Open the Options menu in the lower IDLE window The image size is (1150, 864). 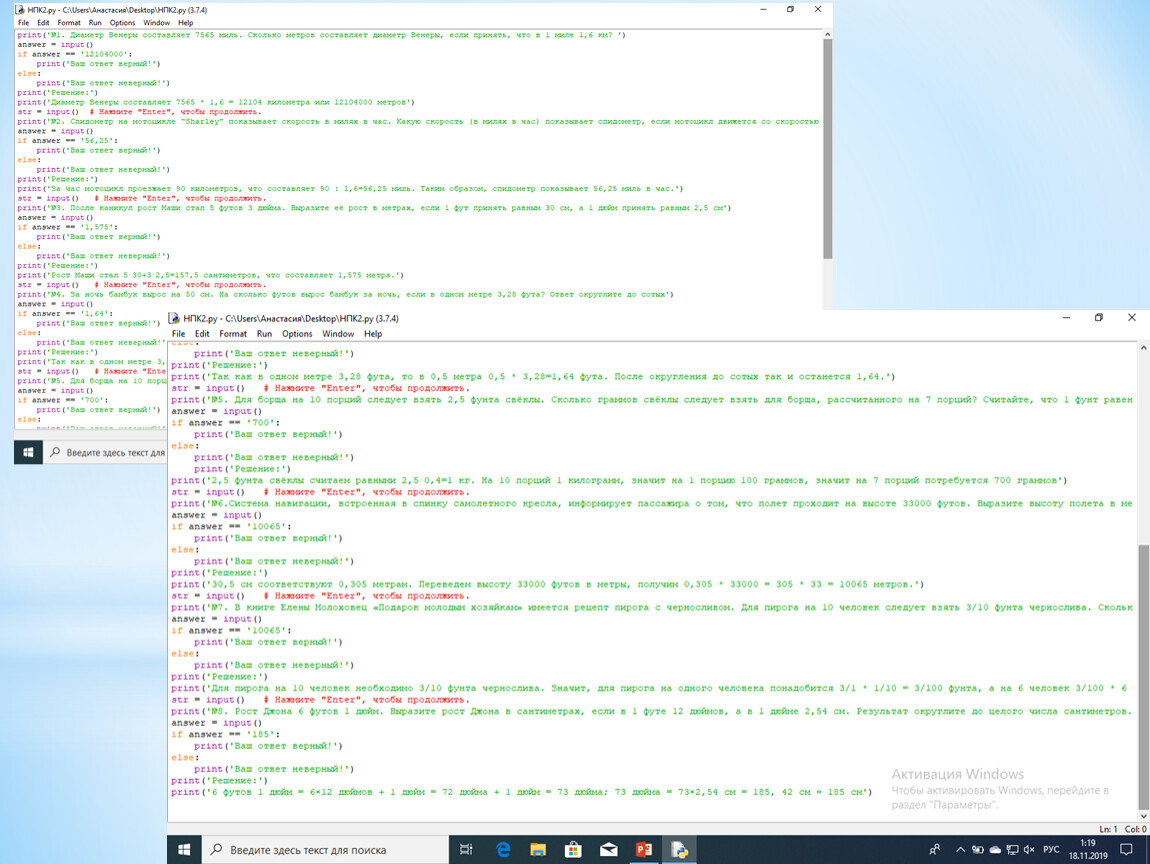pyautogui.click(x=297, y=334)
